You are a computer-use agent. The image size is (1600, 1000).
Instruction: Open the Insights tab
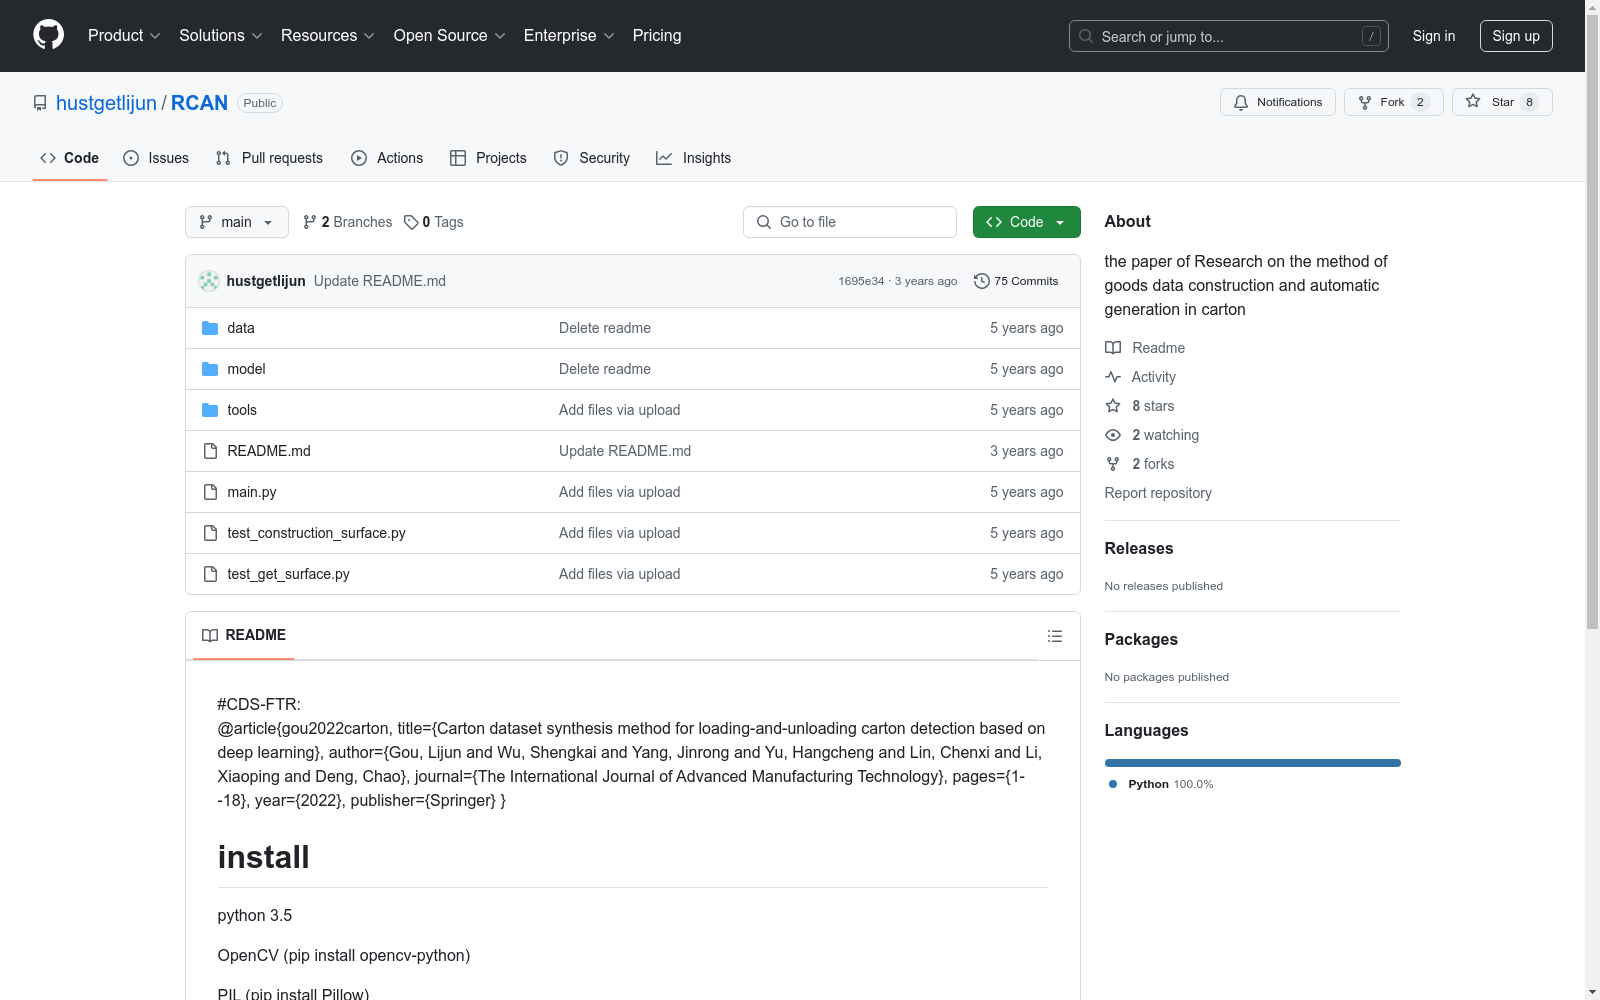pyautogui.click(x=694, y=158)
